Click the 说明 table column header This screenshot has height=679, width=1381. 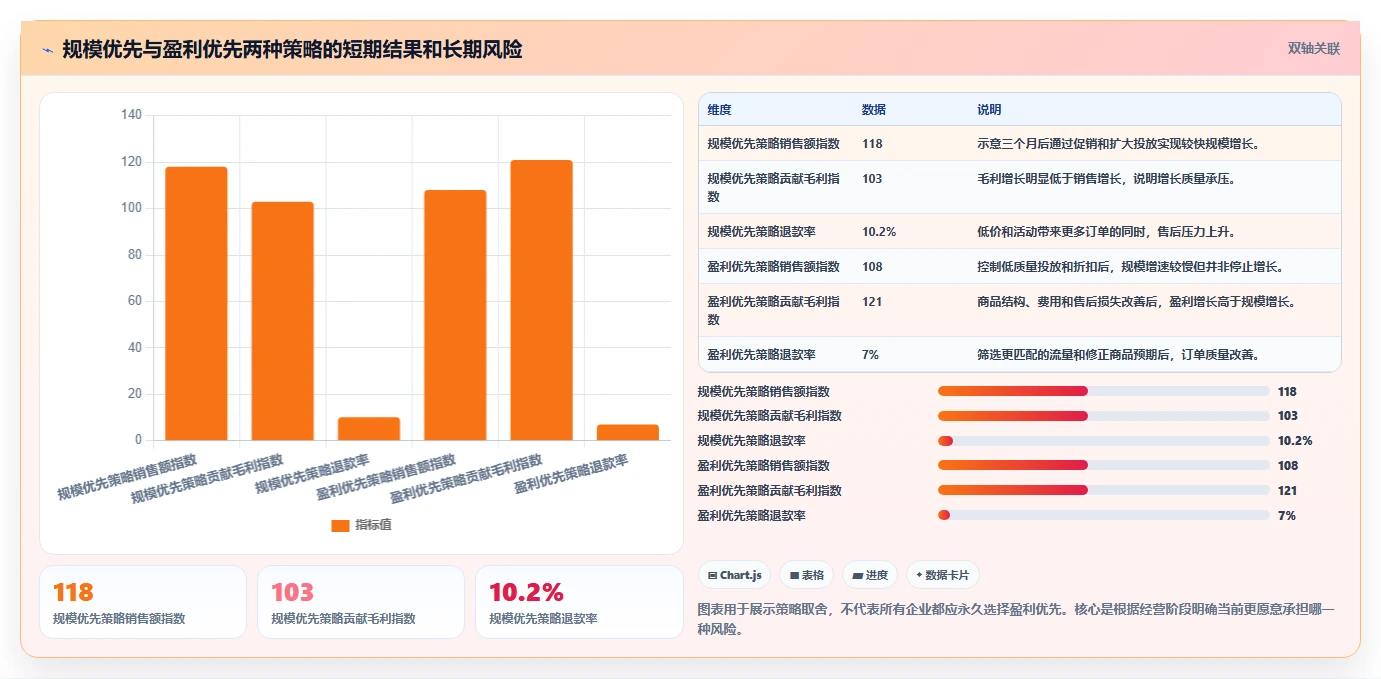tap(989, 110)
